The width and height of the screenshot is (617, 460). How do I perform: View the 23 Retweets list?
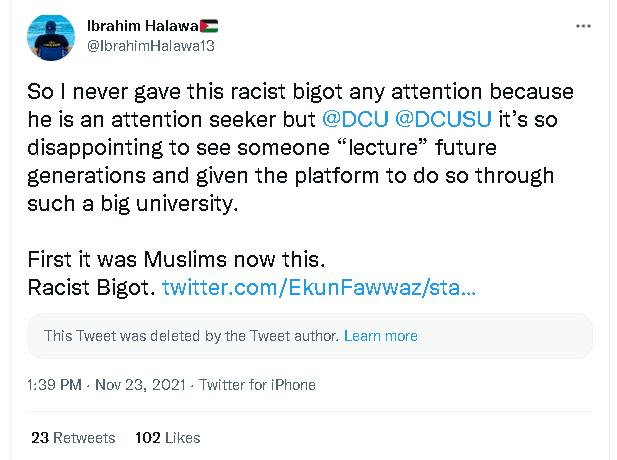coord(73,438)
